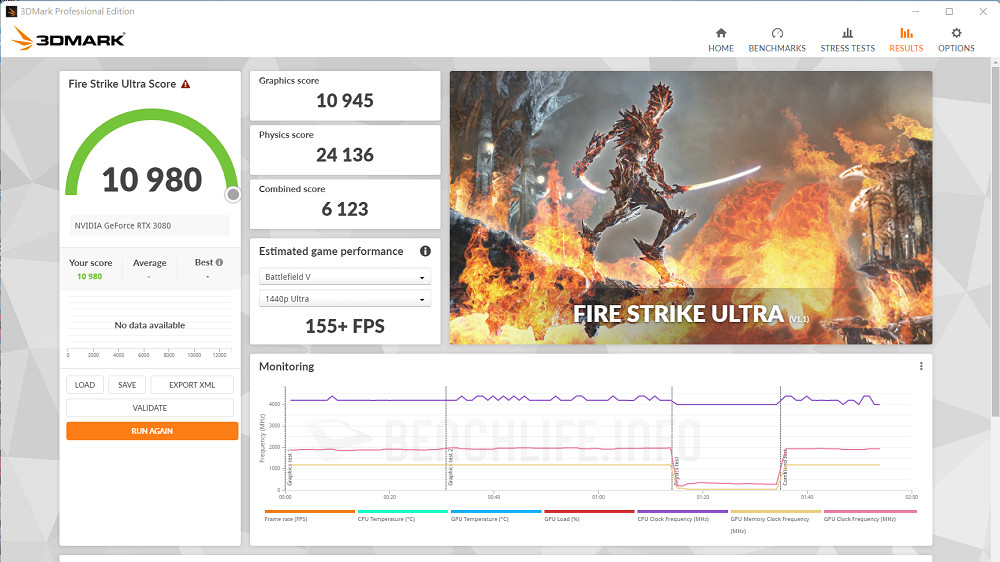Switch to the Stress Tests tab

point(848,40)
